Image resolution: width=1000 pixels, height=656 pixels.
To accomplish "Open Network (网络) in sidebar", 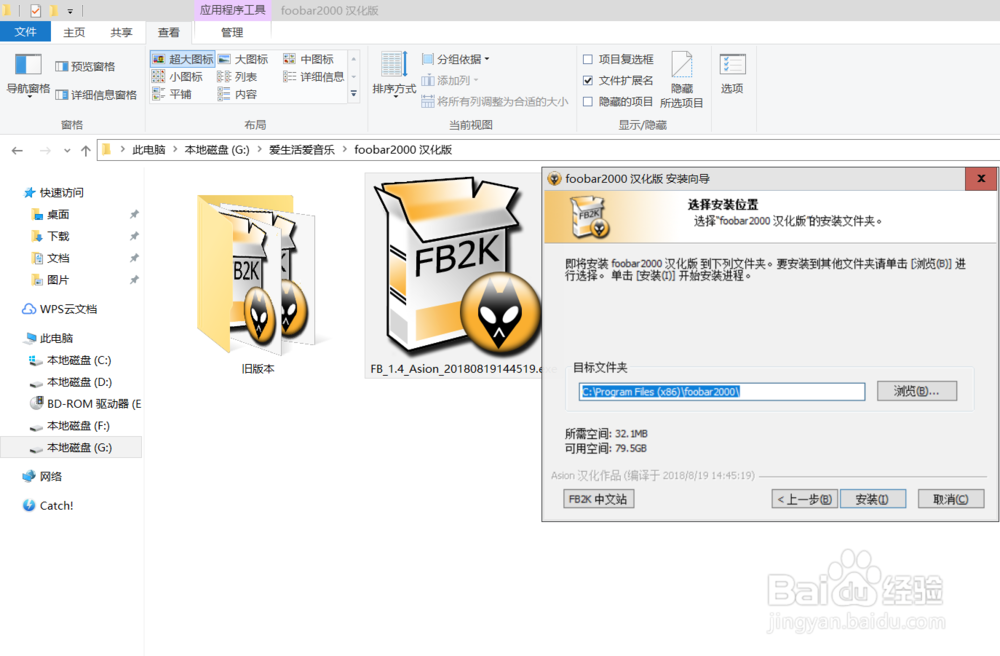I will click(x=43, y=476).
